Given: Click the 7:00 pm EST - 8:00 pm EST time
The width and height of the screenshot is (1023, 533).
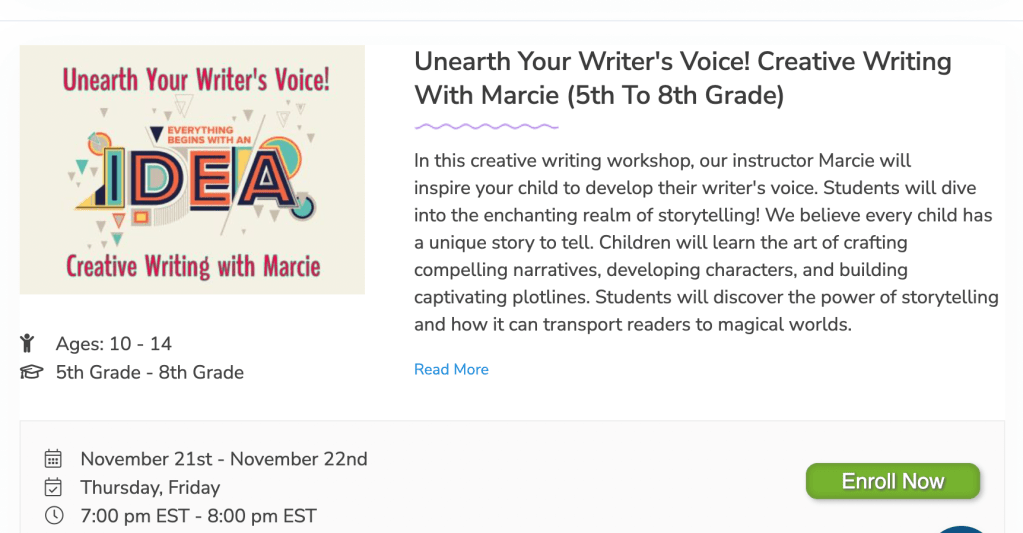Looking at the screenshot, I should point(198,516).
